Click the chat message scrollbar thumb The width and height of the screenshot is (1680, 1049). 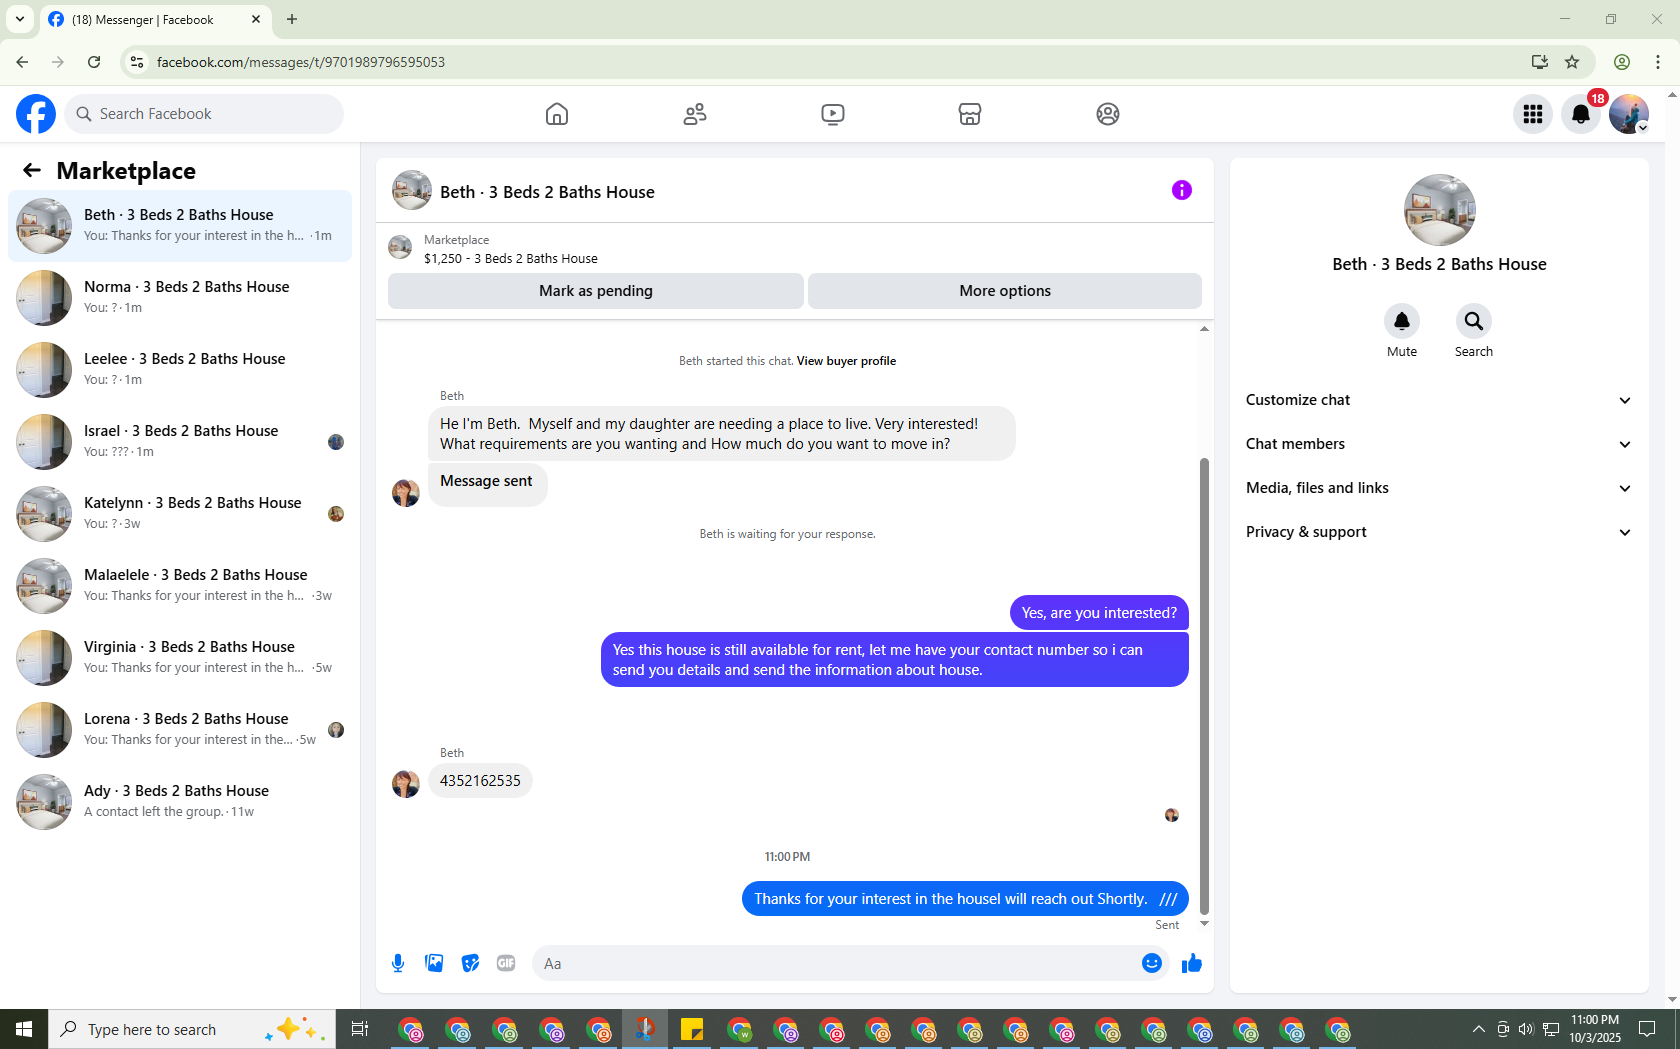point(1204,686)
